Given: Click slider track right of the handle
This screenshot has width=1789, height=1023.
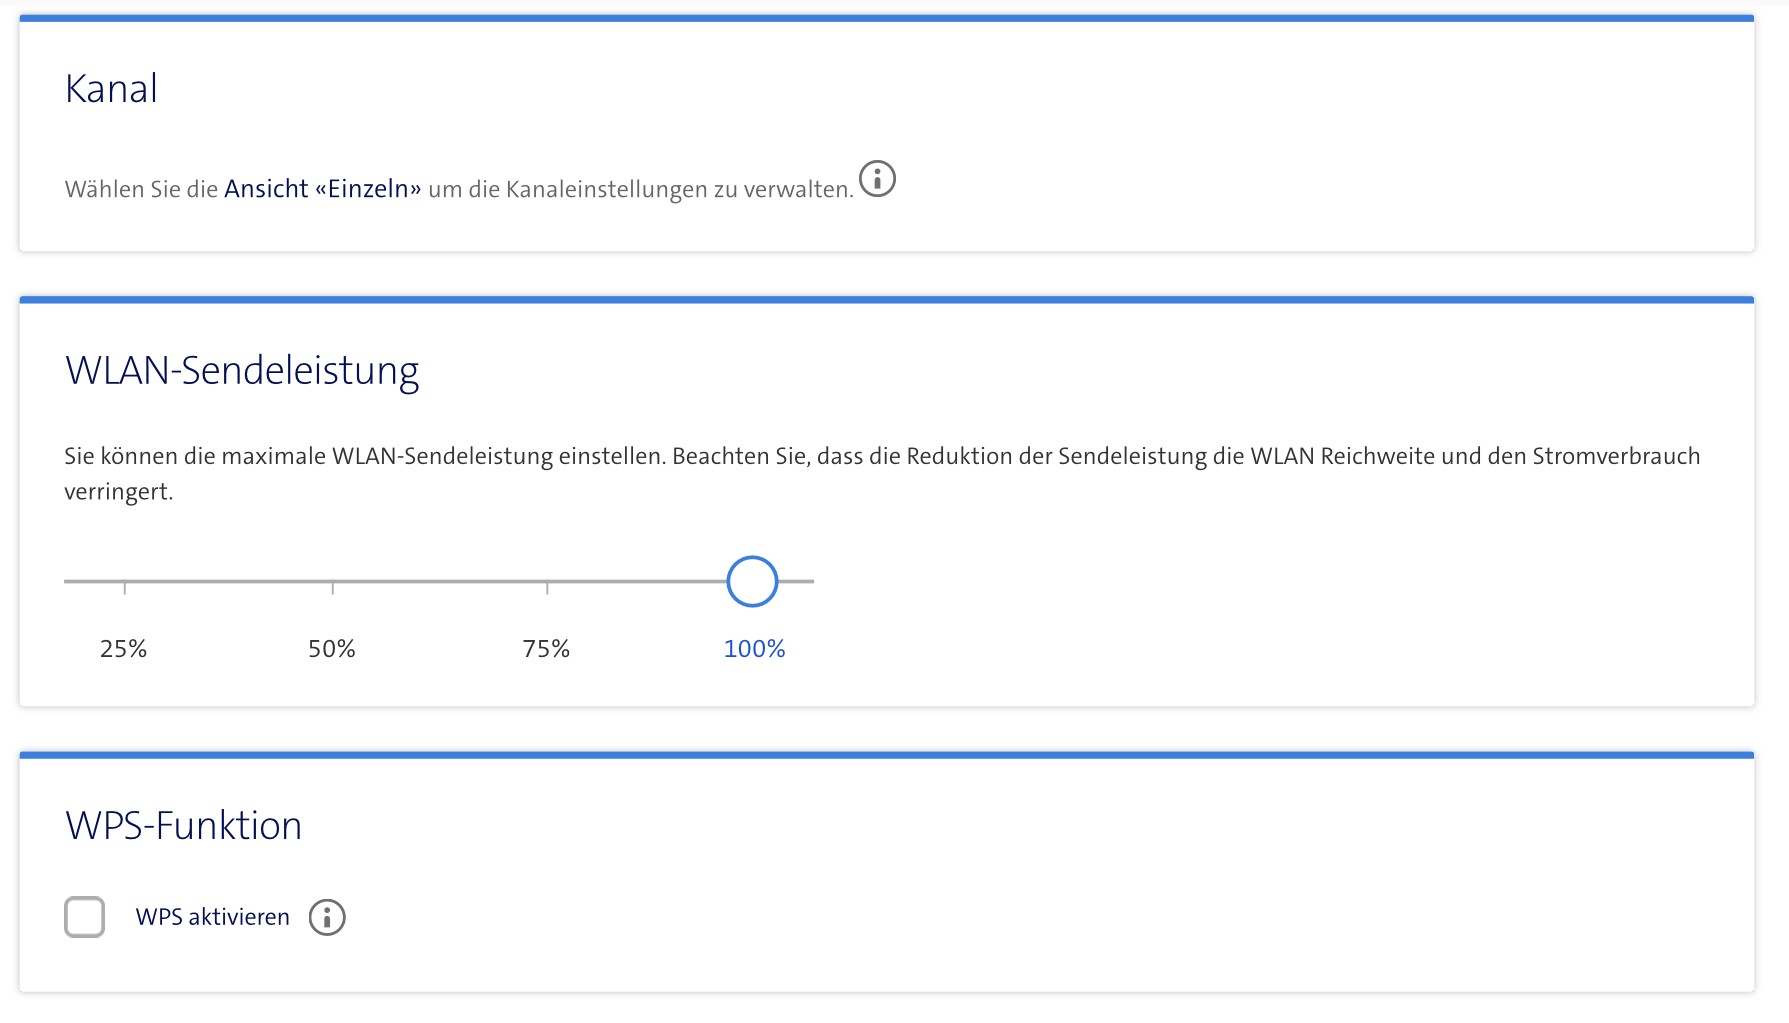Looking at the screenshot, I should click(798, 581).
